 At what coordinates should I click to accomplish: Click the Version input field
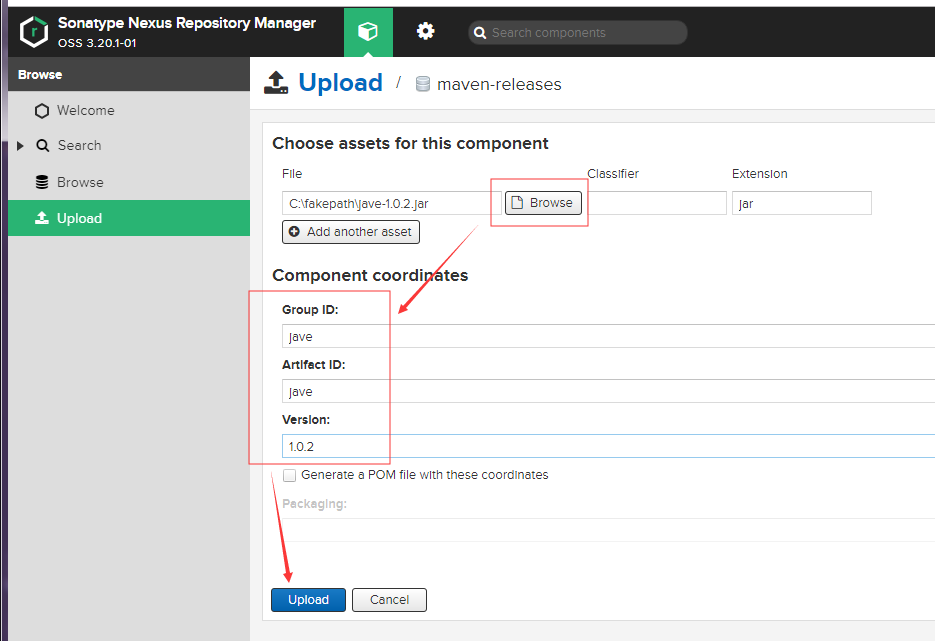click(608, 446)
